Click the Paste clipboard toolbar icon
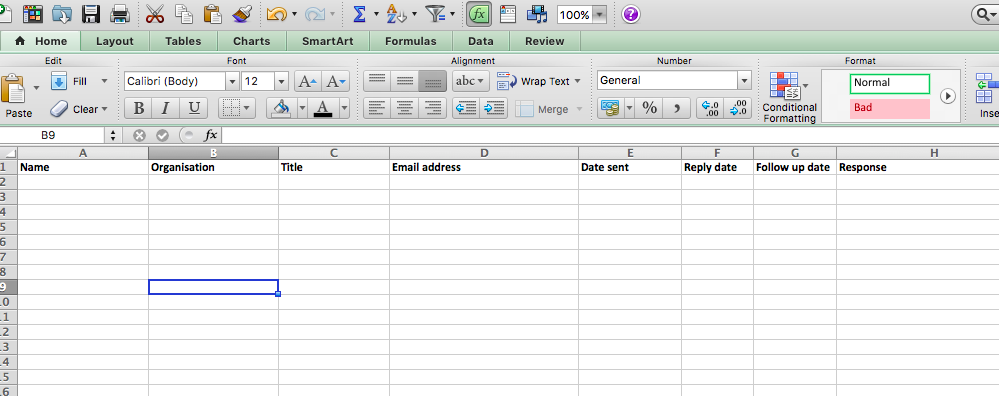Viewport: 999px width, 396px height. [x=212, y=13]
